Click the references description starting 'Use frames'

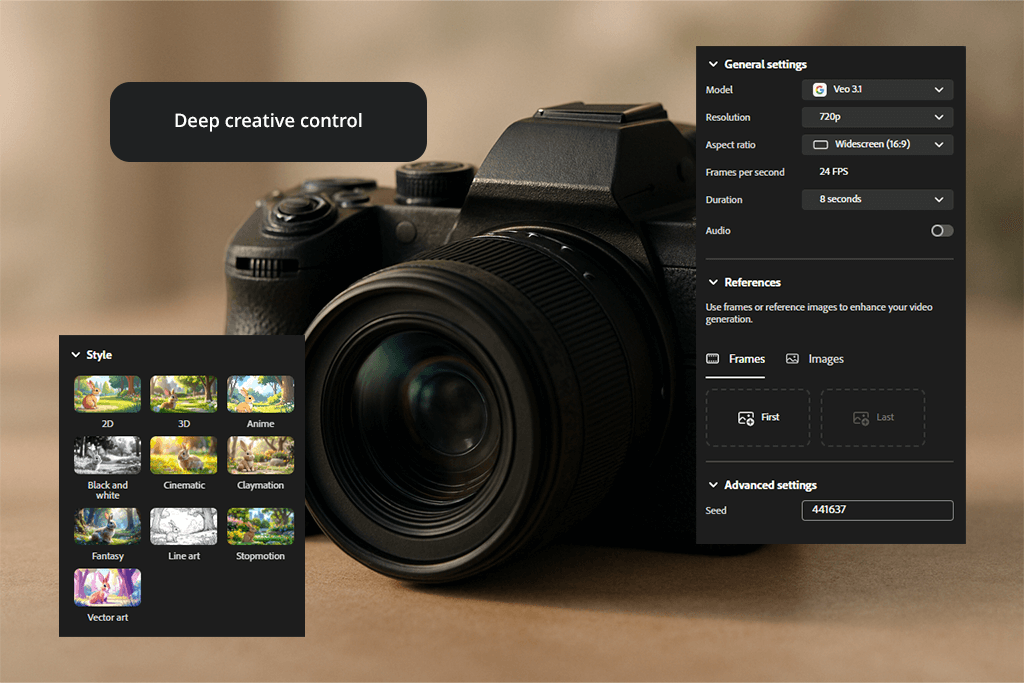pos(818,313)
